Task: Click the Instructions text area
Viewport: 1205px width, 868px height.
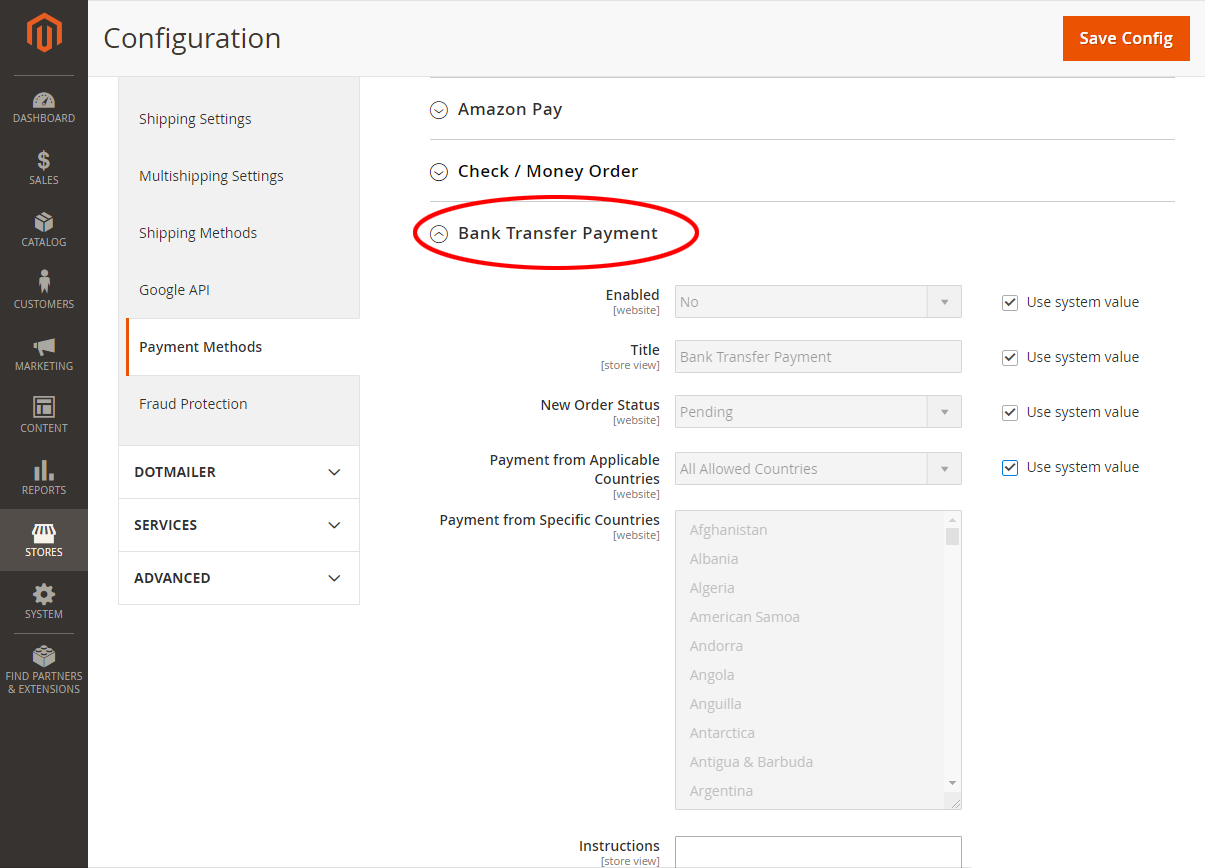Action: coord(818,852)
